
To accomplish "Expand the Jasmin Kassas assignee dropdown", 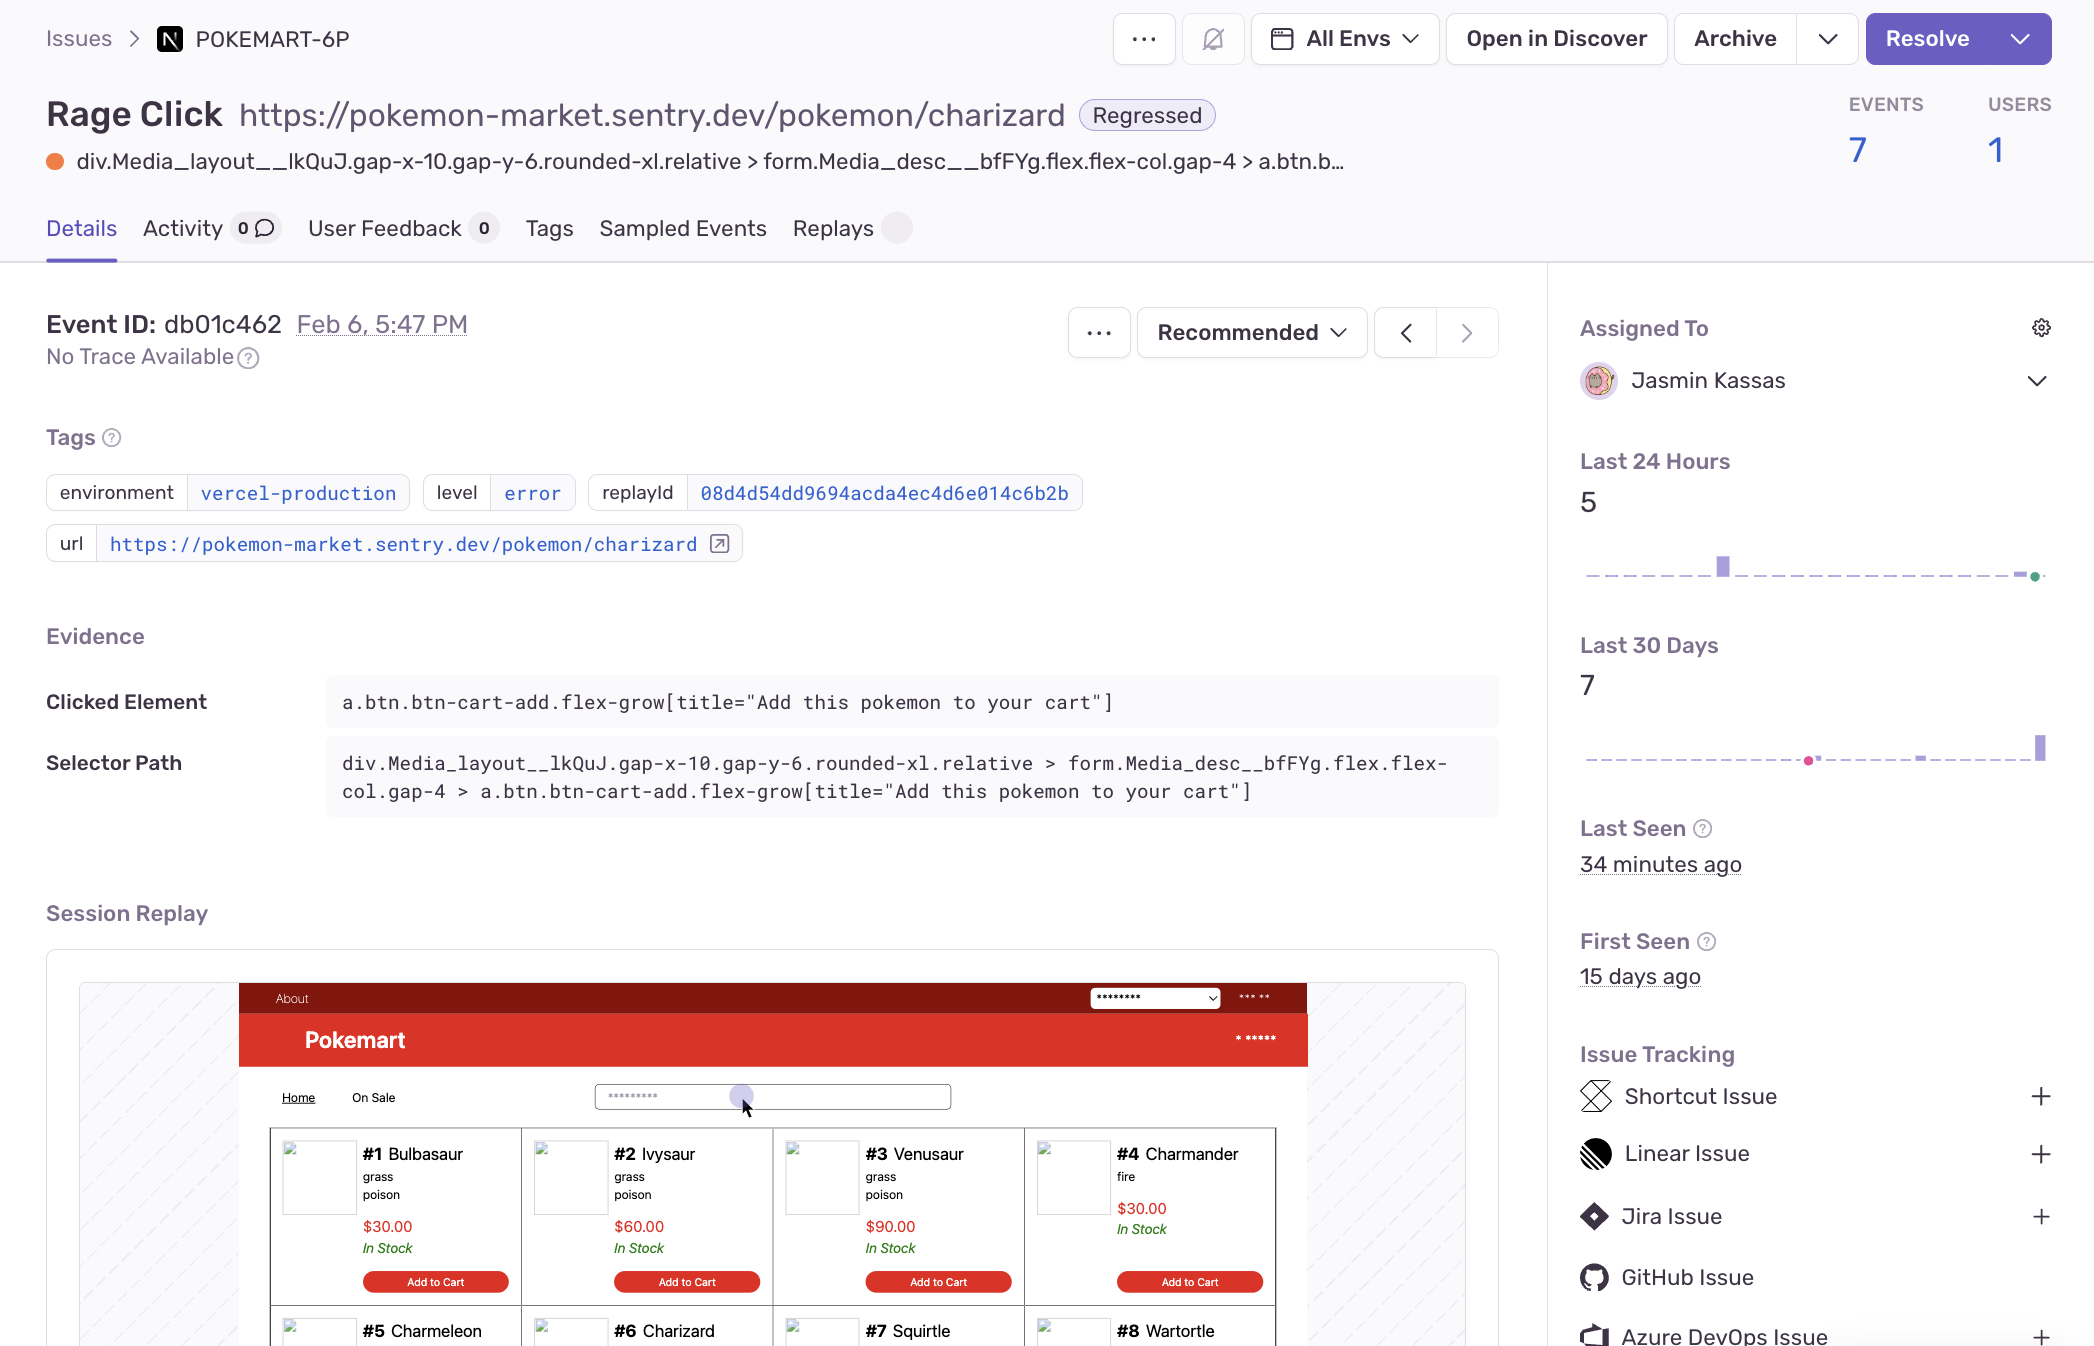I will pyautogui.click(x=2037, y=381).
